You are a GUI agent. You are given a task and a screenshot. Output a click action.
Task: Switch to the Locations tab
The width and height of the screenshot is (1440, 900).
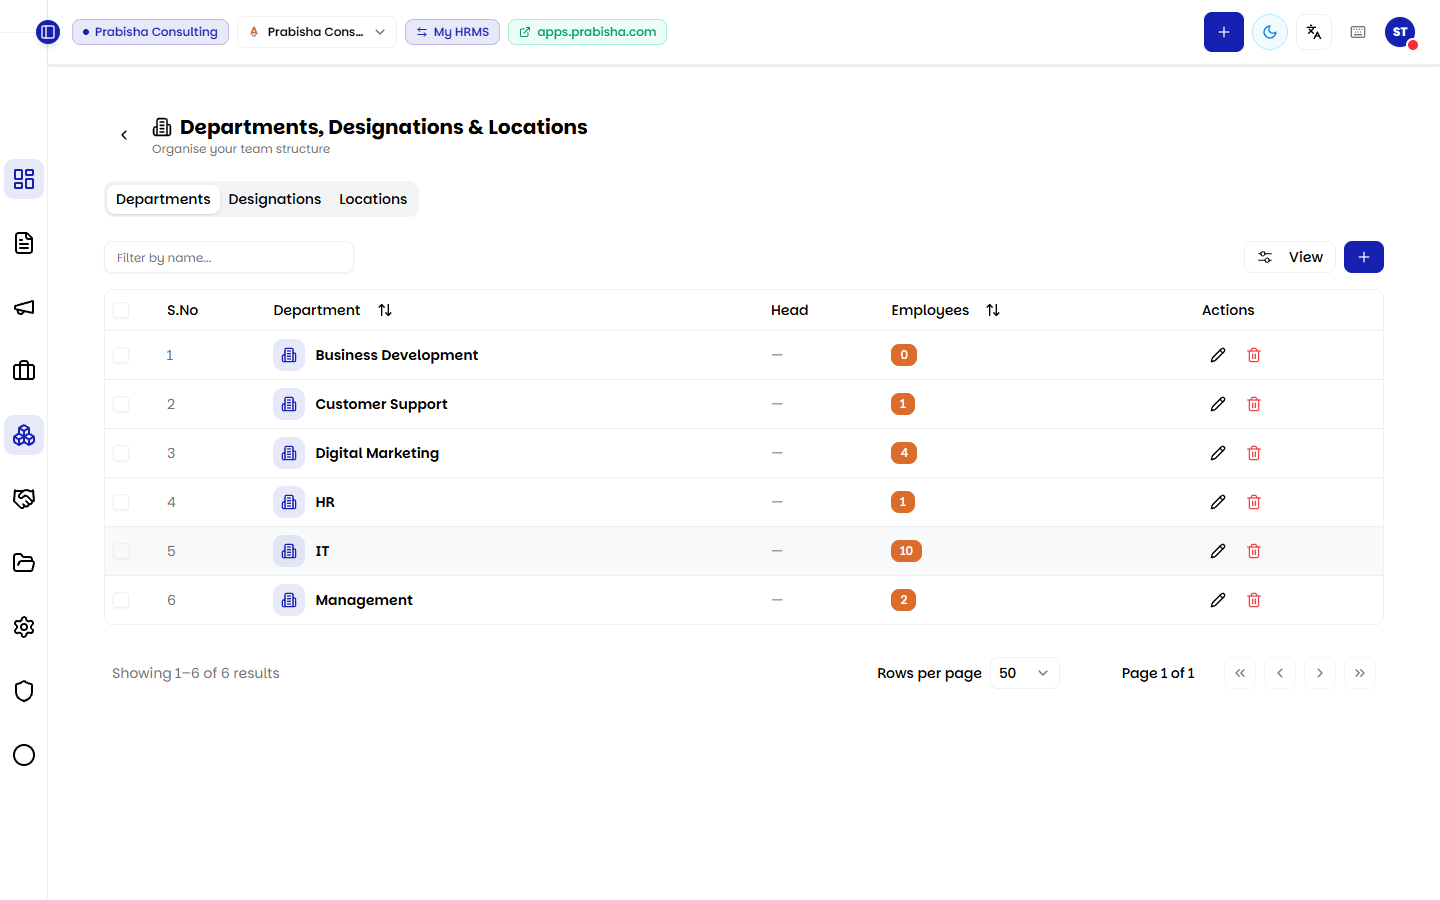tap(373, 199)
